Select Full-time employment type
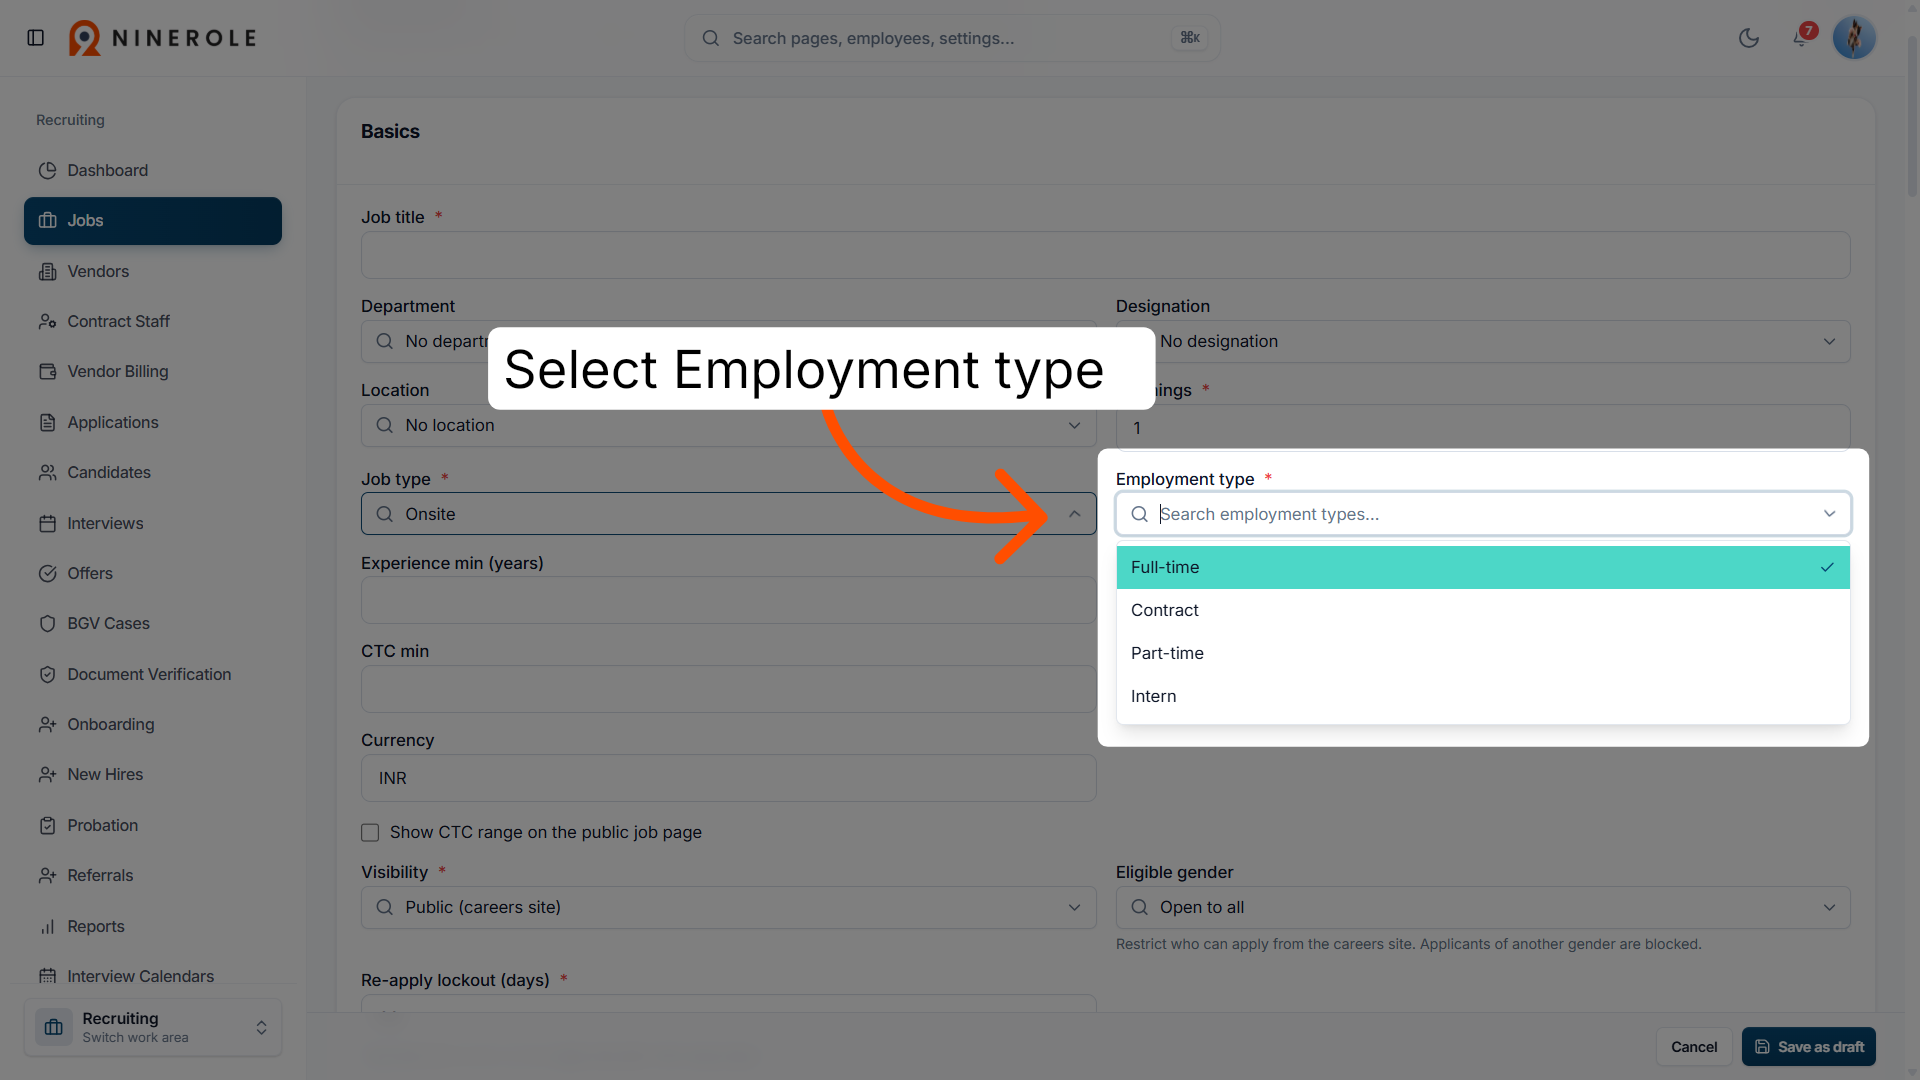 1483,567
